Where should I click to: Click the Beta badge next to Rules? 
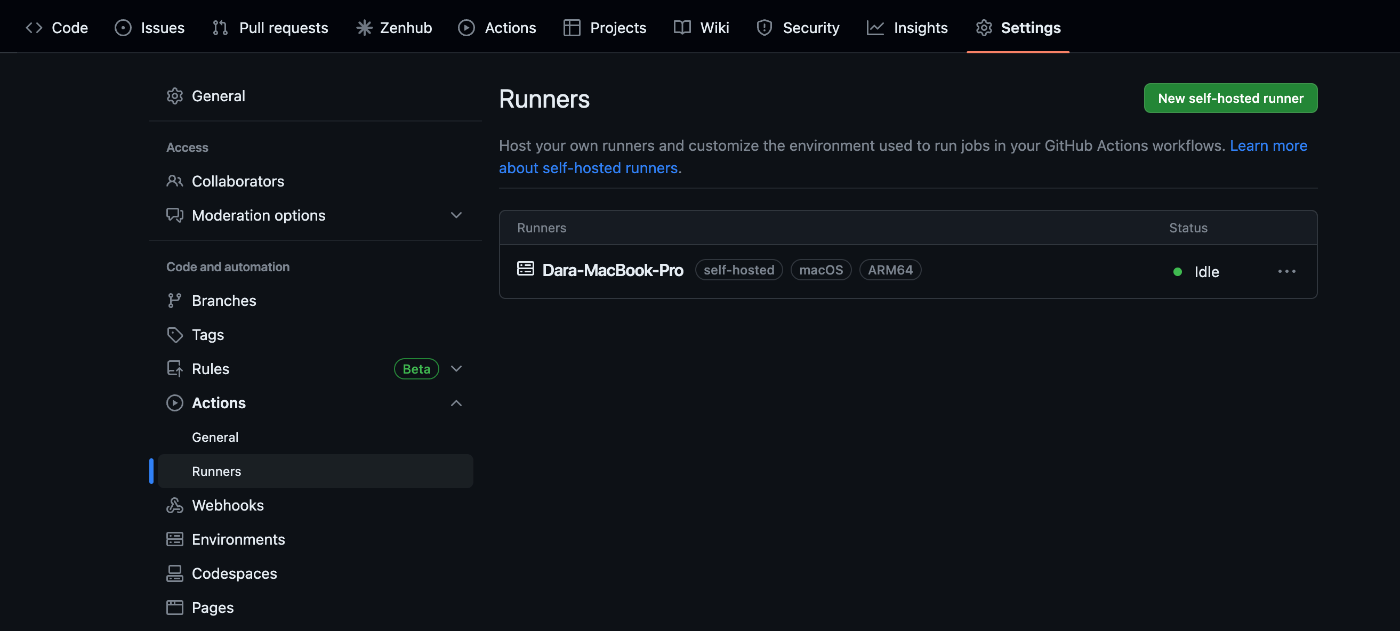tap(416, 369)
